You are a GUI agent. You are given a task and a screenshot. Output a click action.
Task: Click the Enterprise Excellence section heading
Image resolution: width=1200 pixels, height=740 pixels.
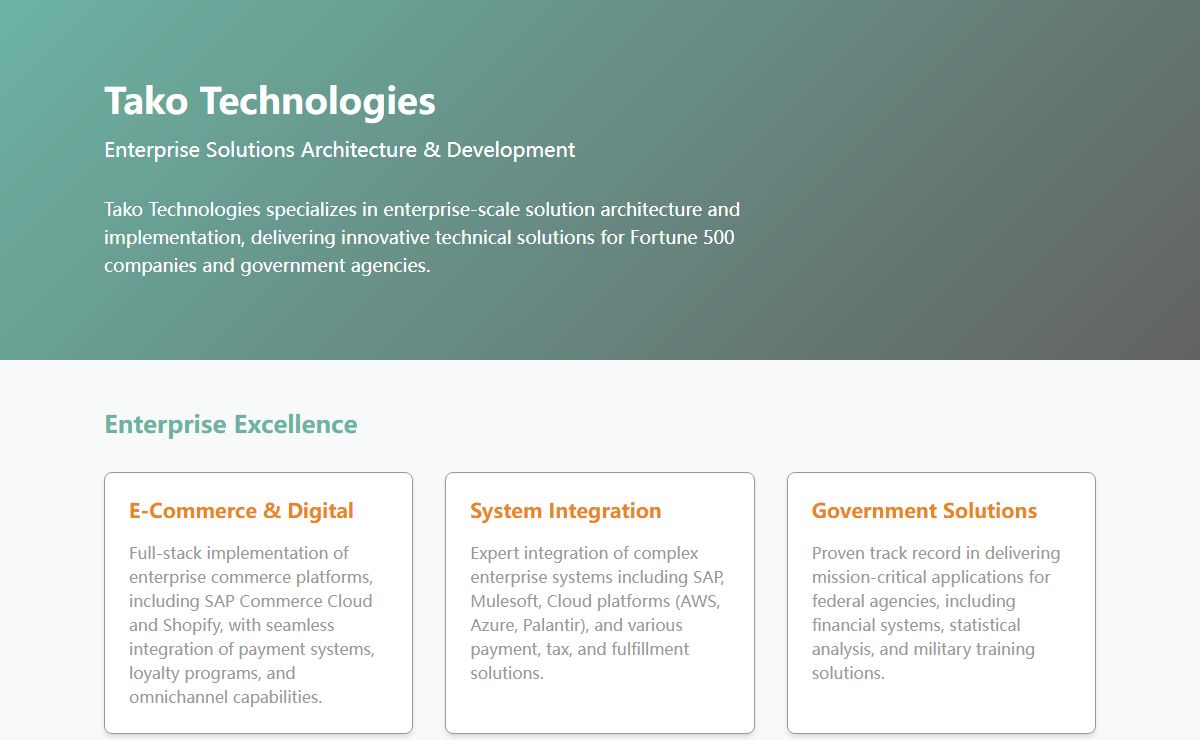click(231, 424)
